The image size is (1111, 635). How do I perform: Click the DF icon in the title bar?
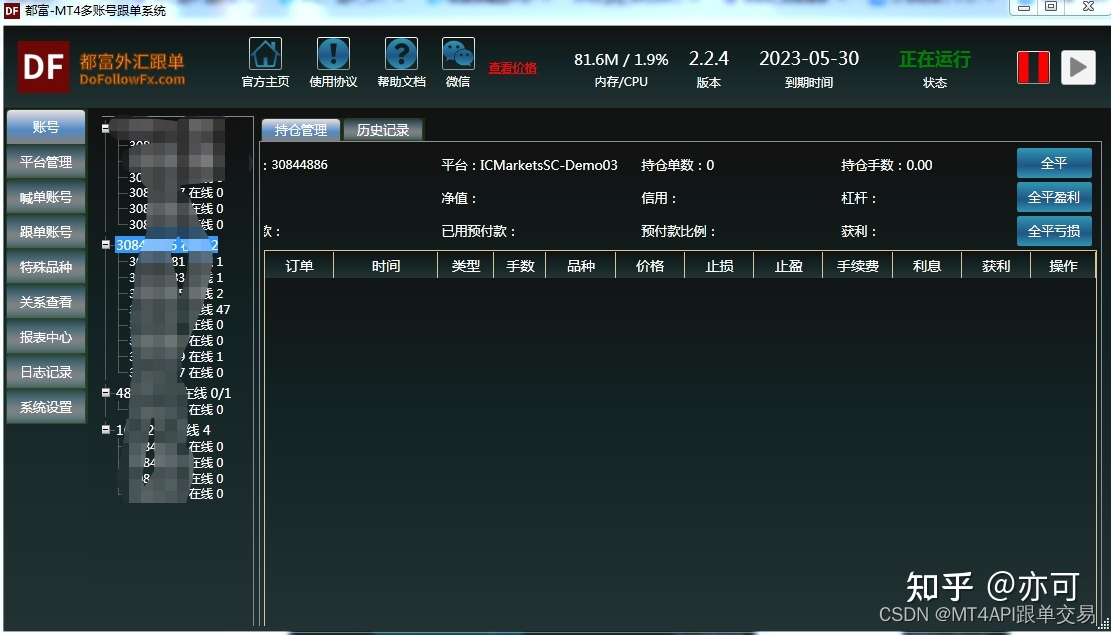pos(12,11)
